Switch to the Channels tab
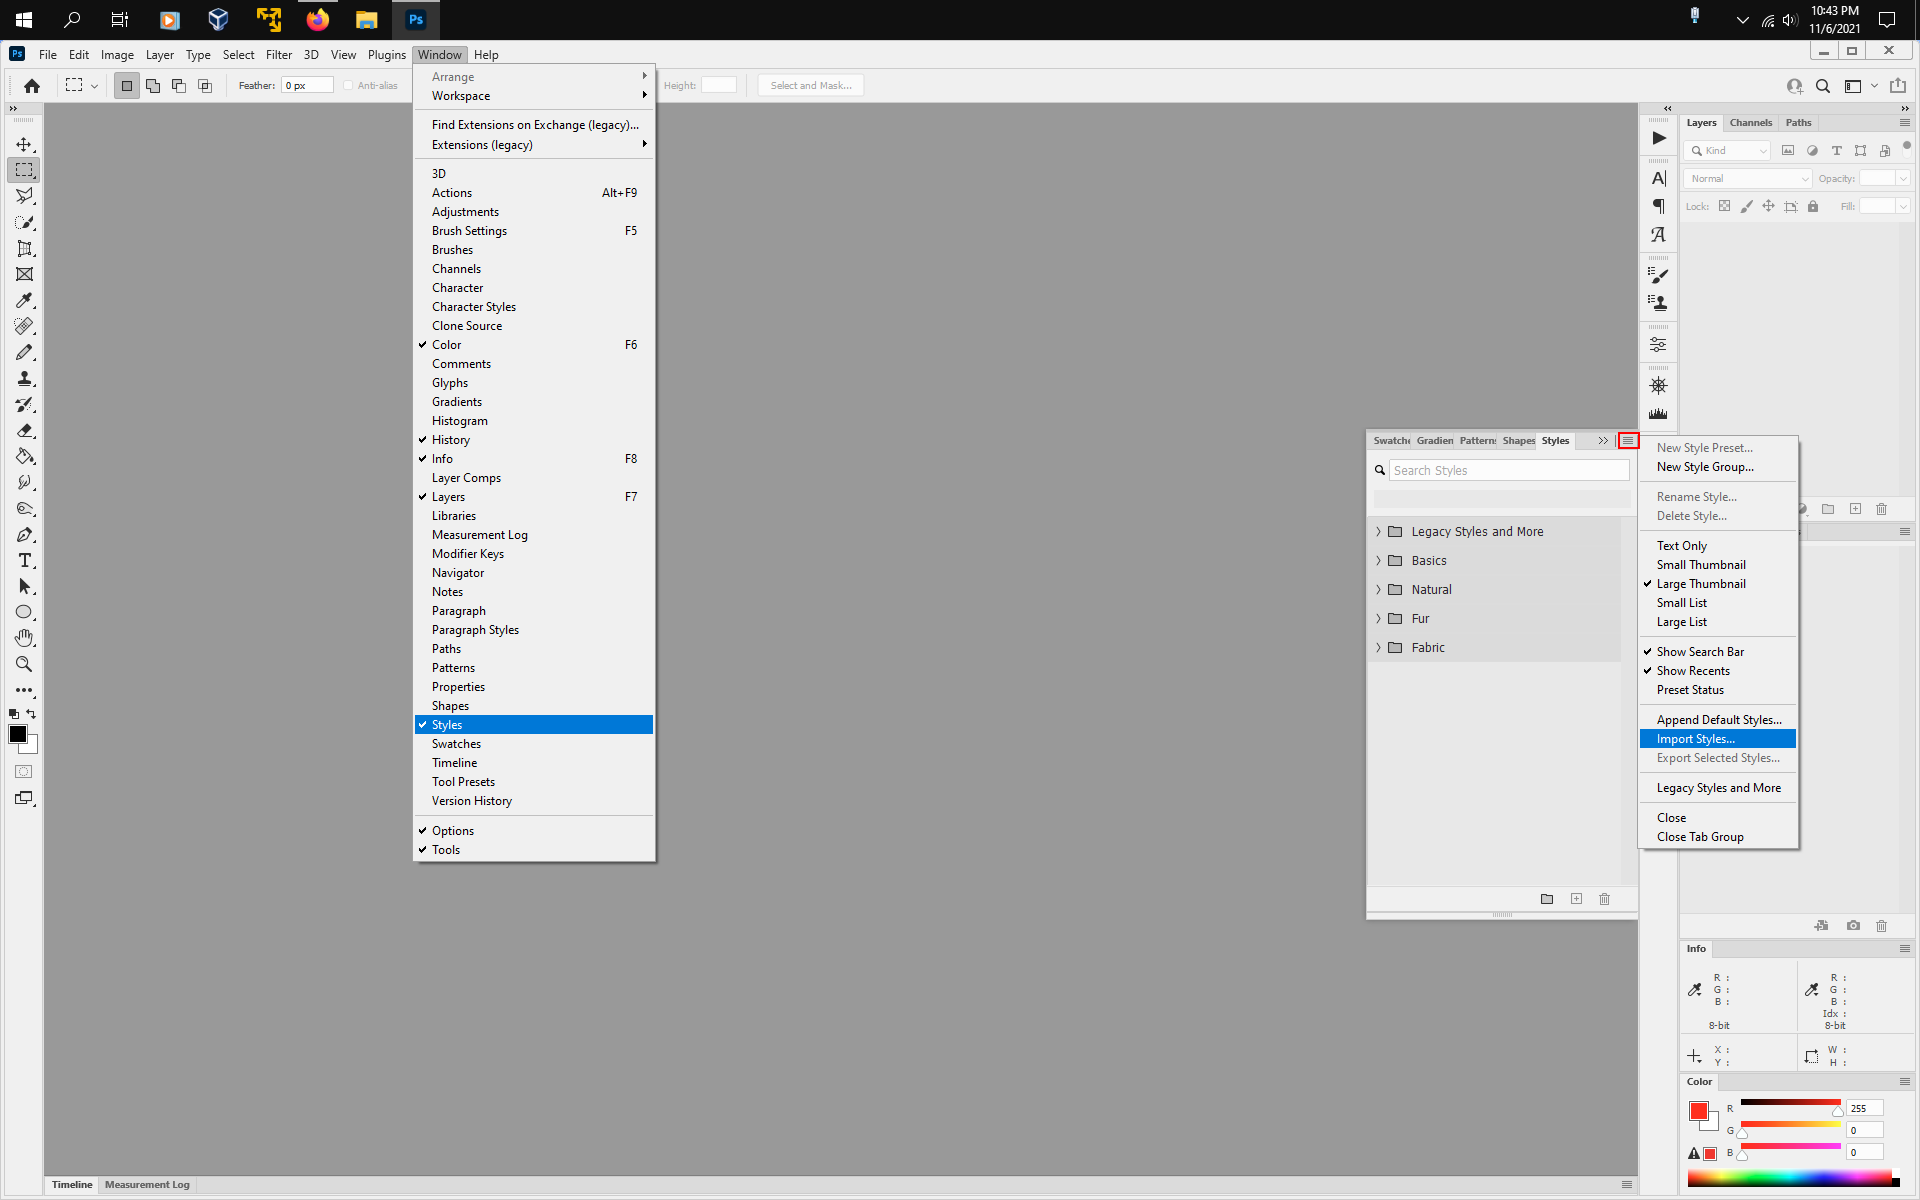 pos(1751,122)
